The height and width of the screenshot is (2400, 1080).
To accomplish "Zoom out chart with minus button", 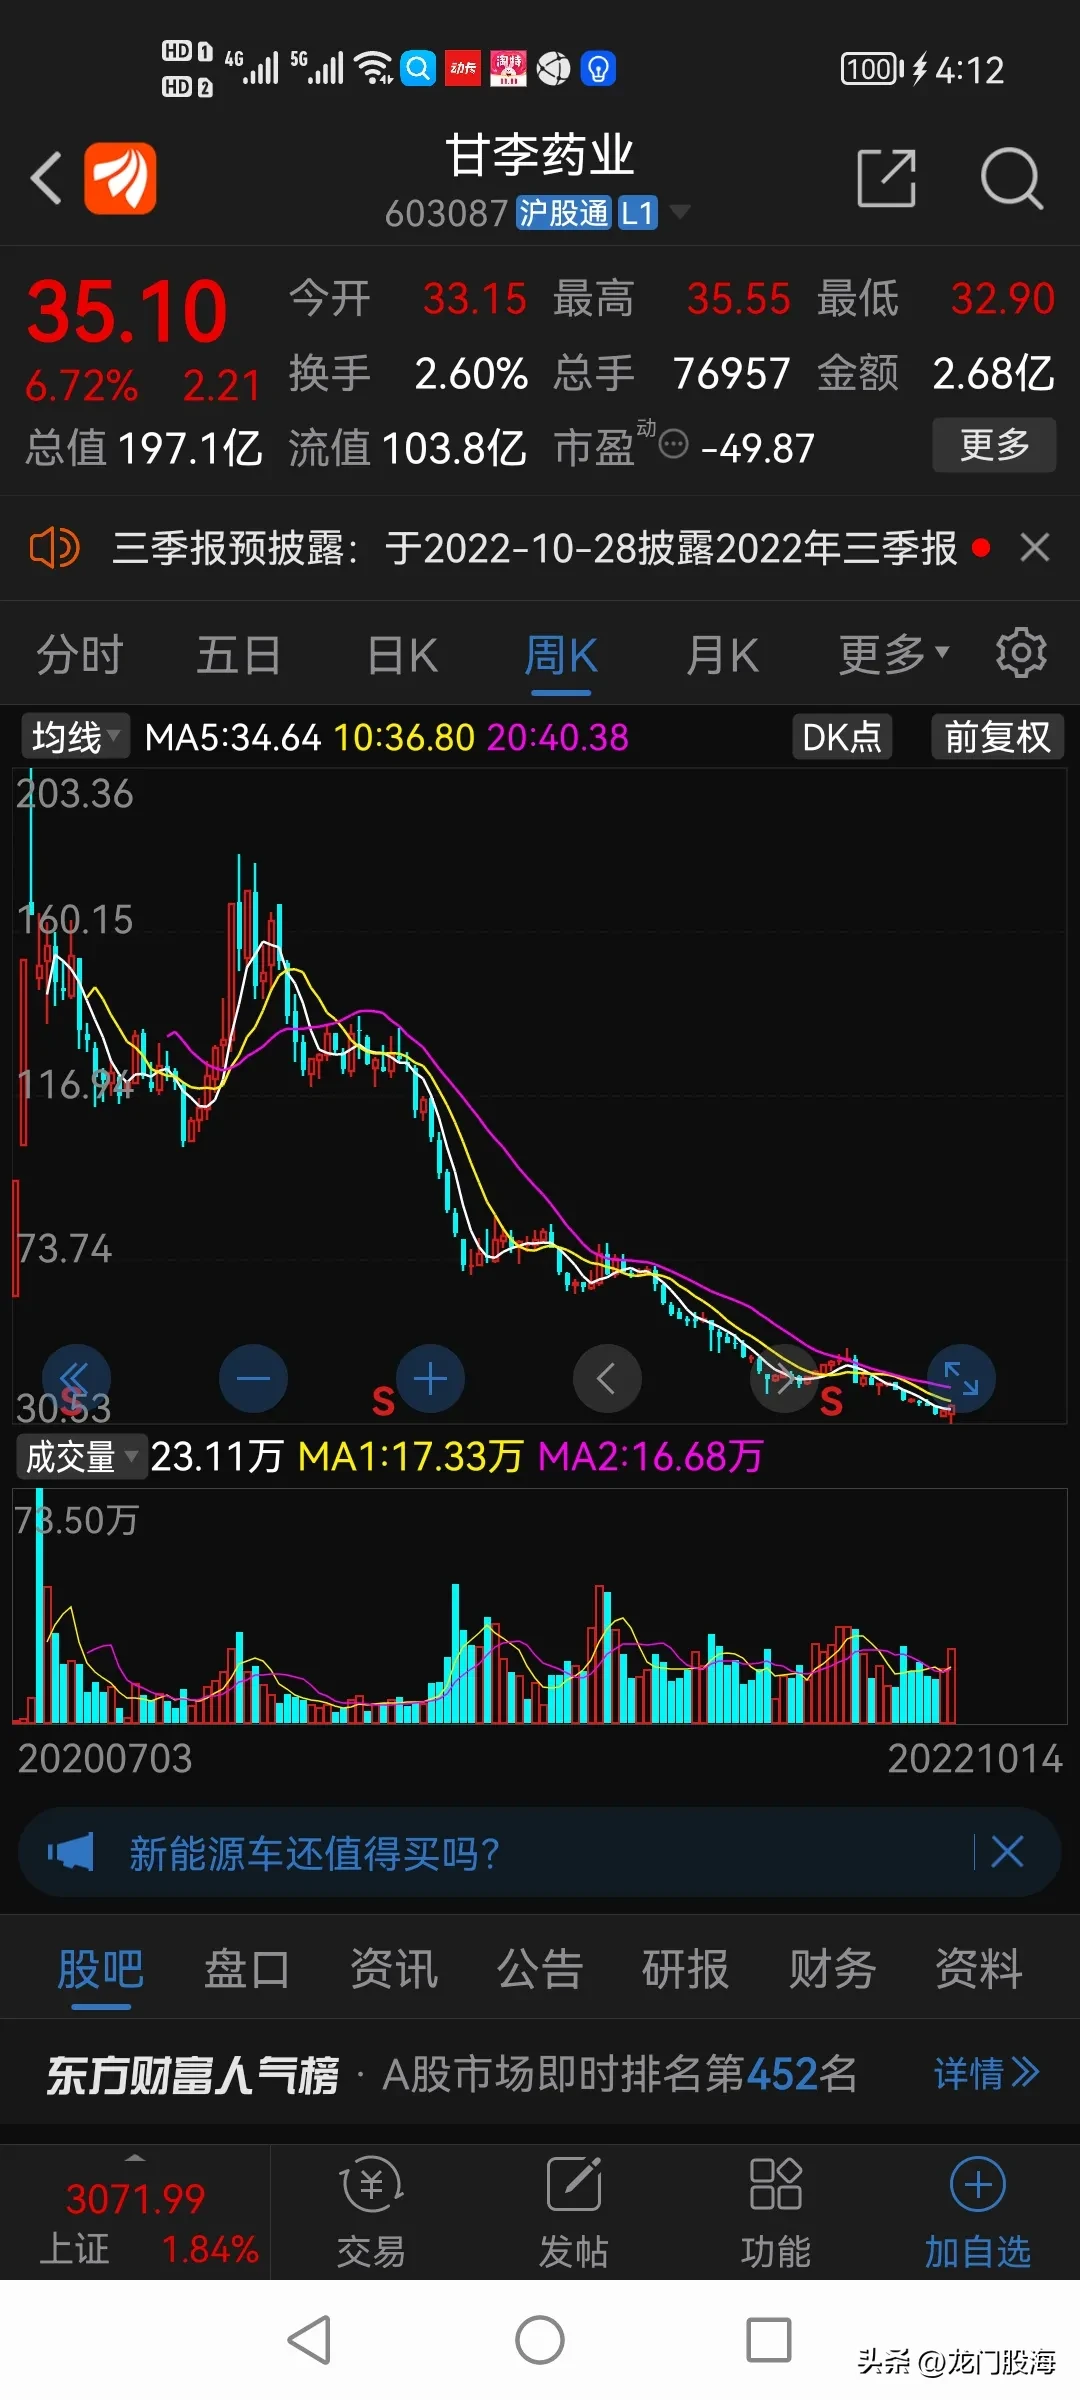I will coord(253,1379).
